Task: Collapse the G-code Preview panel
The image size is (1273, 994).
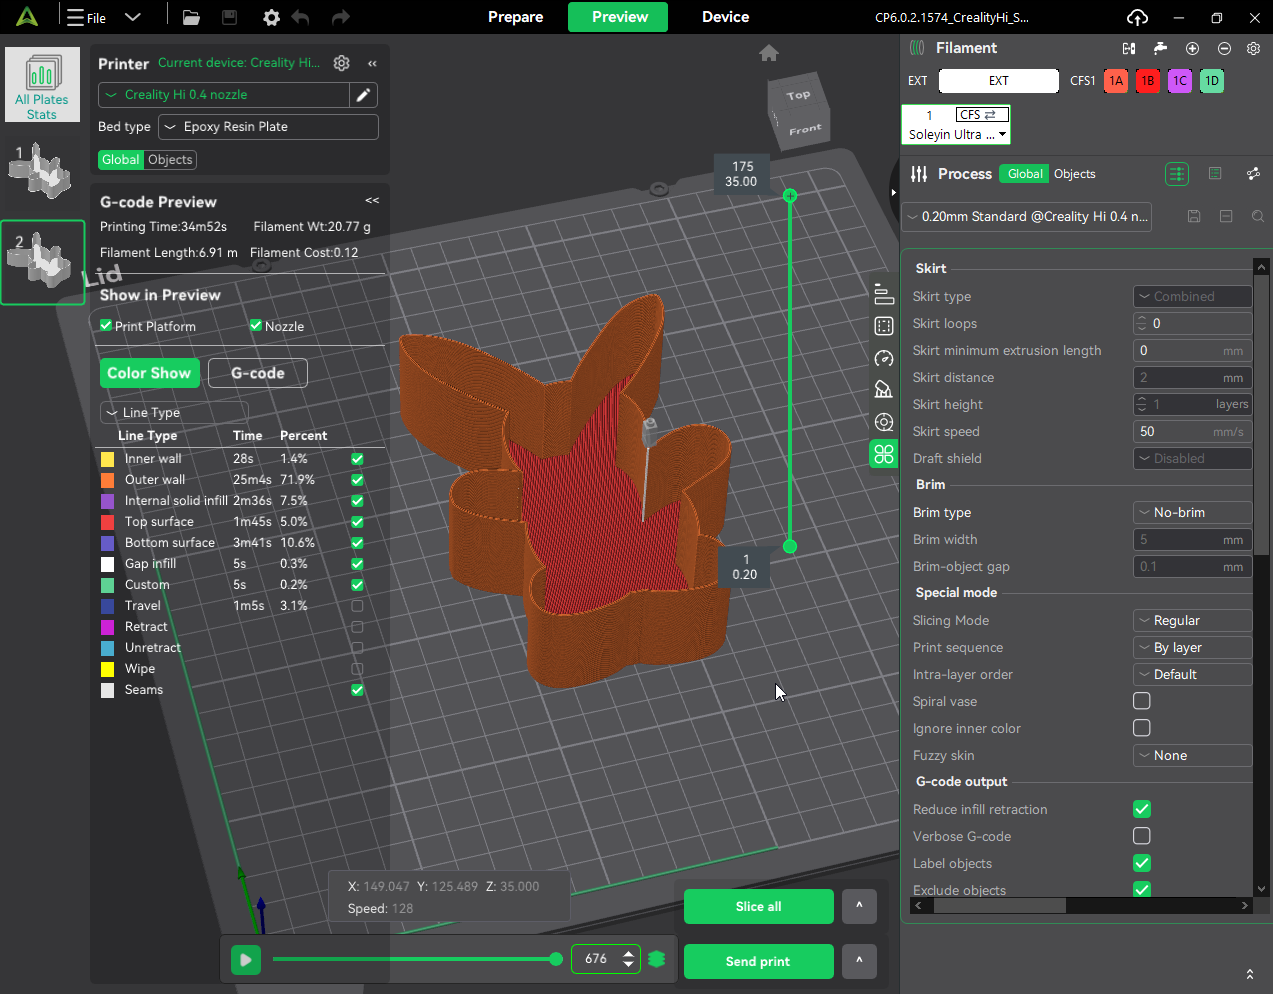Action: click(x=372, y=201)
